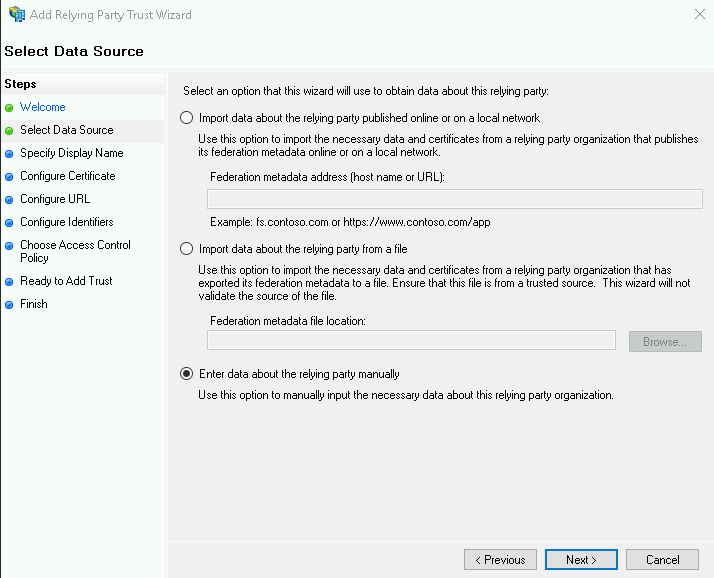
Task: Cancel the relying party trust wizard
Action: pos(663,560)
